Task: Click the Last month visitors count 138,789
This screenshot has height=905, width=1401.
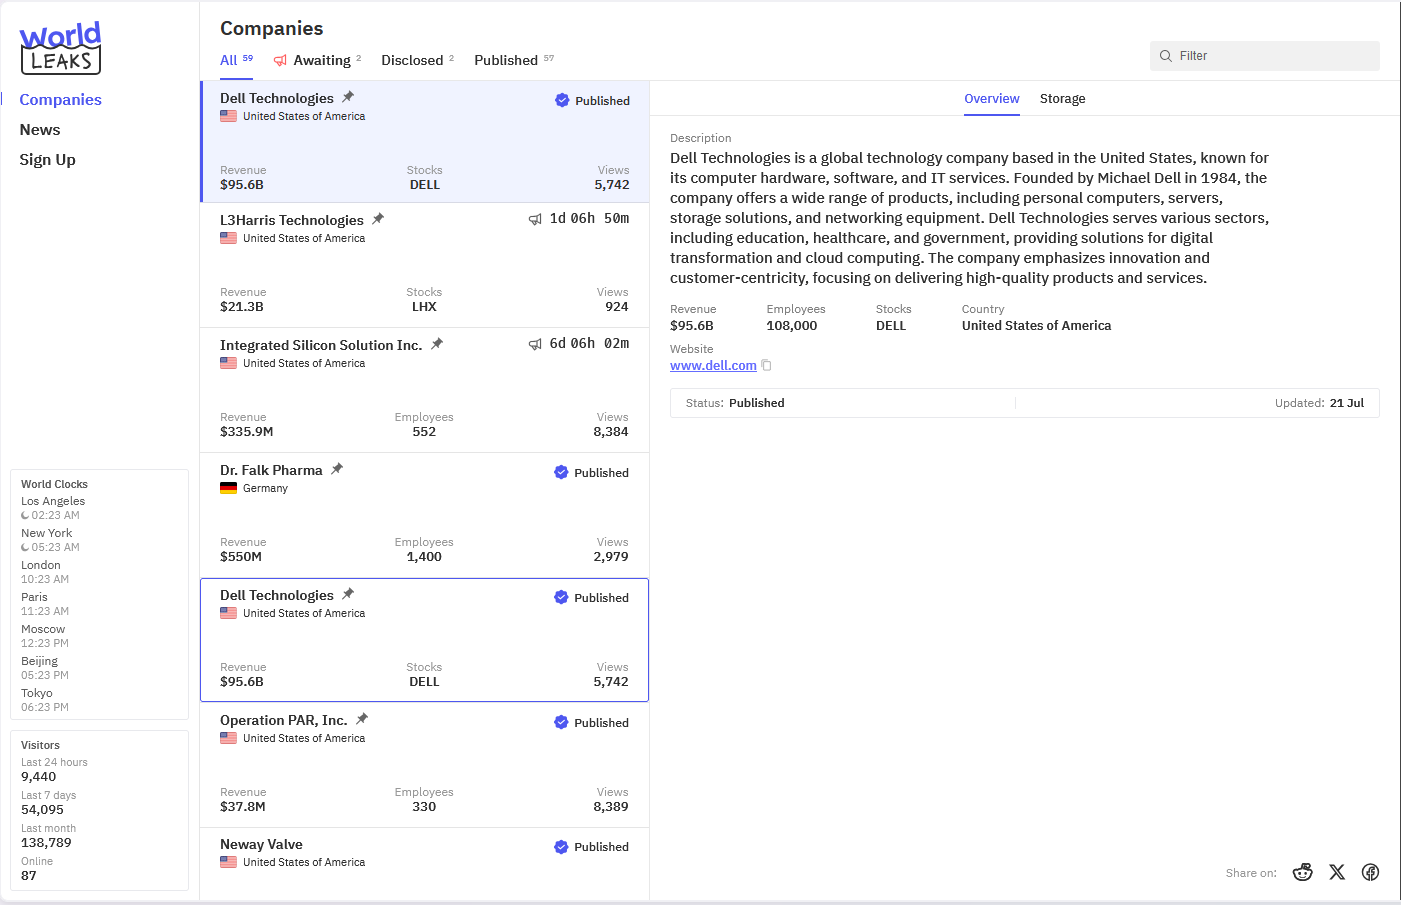Action: pos(46,843)
